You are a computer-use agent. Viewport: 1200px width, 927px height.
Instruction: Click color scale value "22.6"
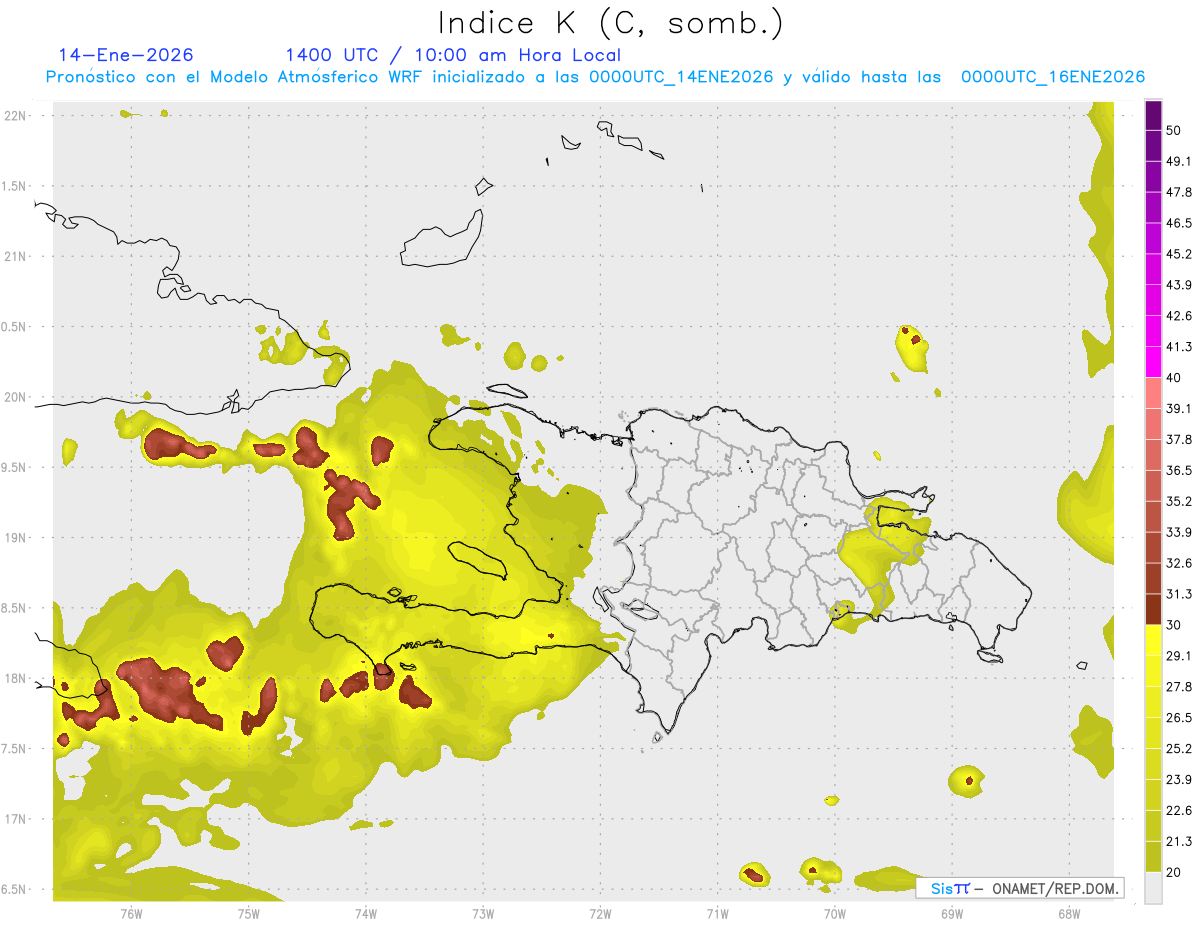(1179, 811)
